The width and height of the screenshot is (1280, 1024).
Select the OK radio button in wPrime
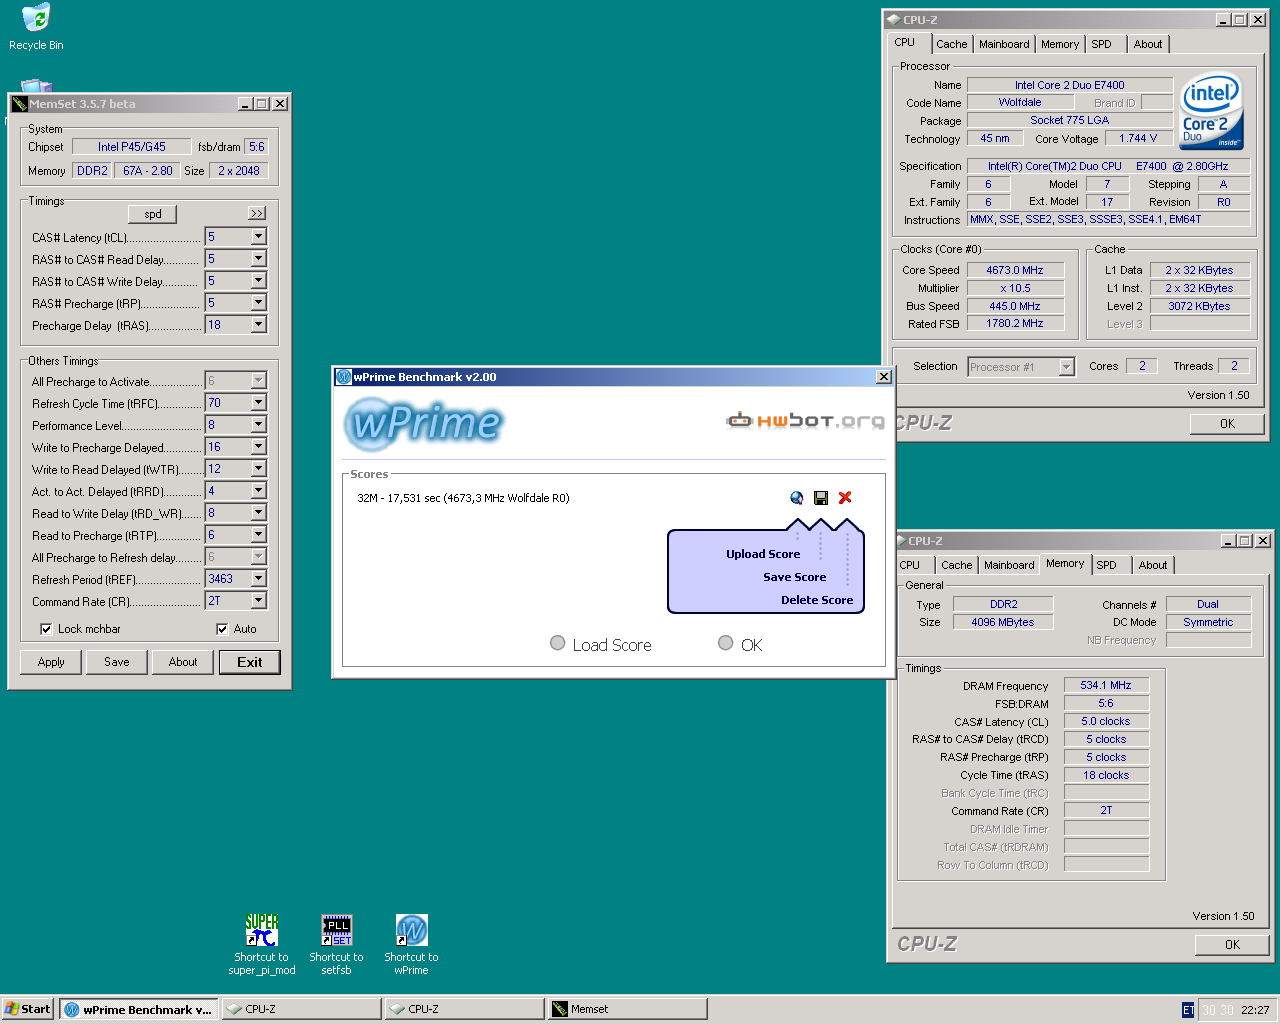[x=726, y=643]
